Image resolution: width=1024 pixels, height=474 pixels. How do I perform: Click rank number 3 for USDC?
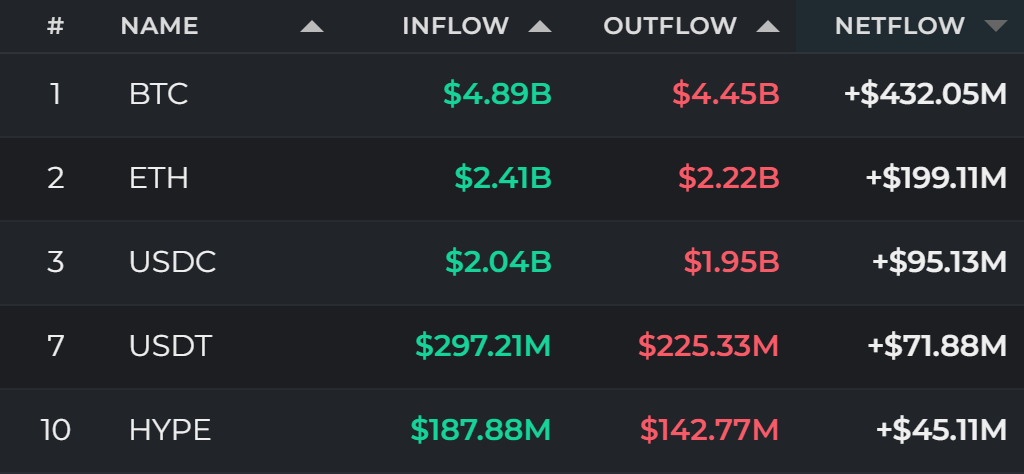point(56,262)
